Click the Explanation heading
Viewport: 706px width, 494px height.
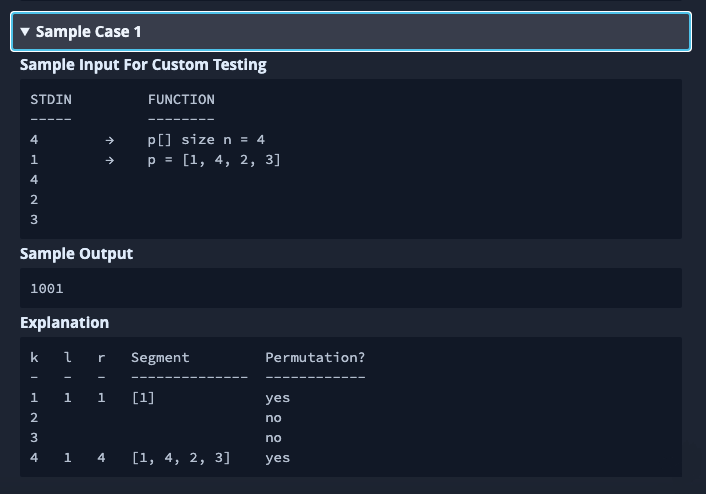tap(64, 323)
